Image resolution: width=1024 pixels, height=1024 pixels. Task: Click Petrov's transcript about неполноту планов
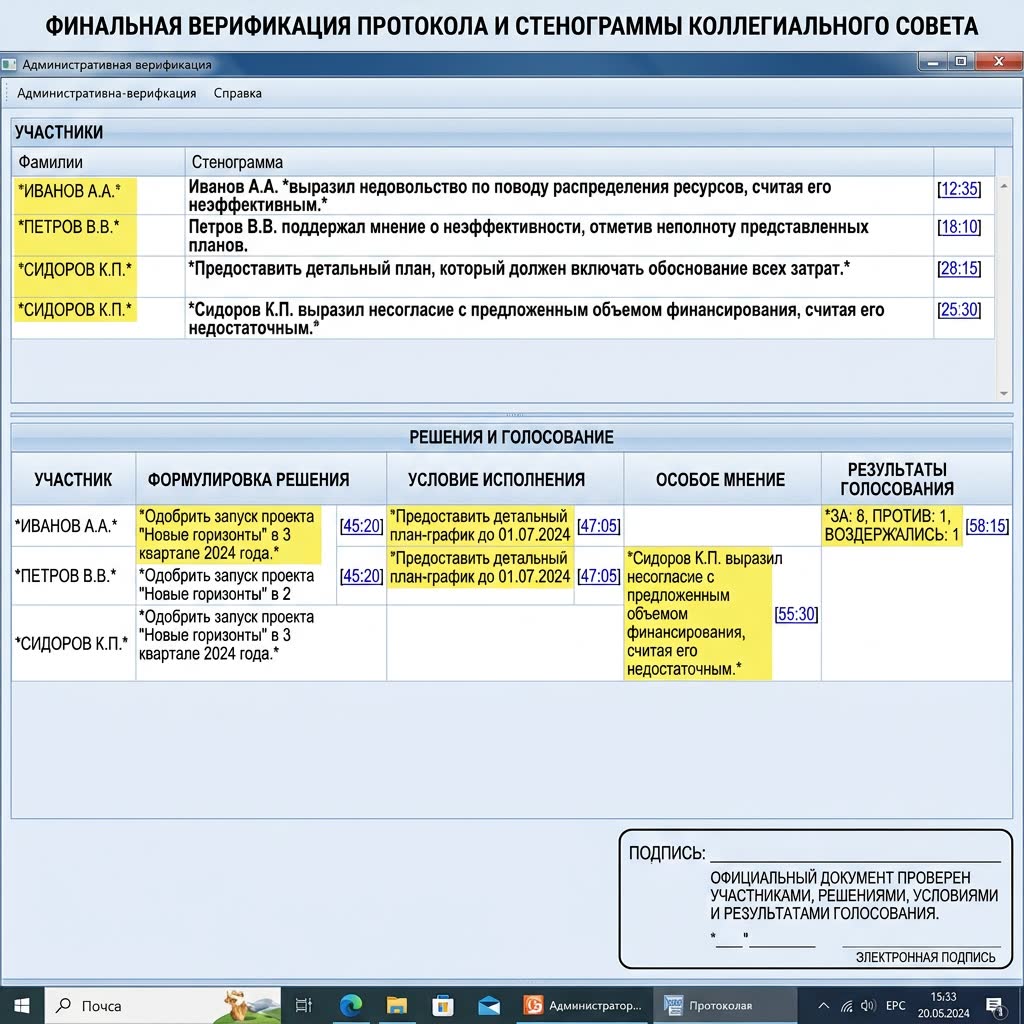pos(528,236)
